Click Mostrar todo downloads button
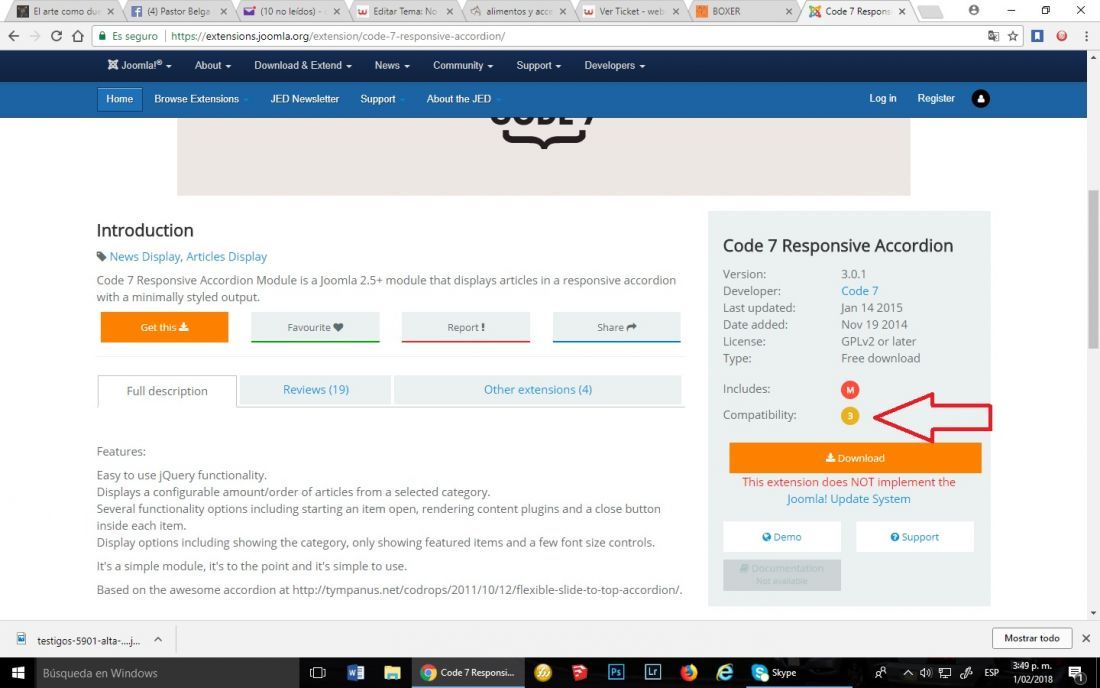Screen dimensions: 1100x688 coord(1031,638)
